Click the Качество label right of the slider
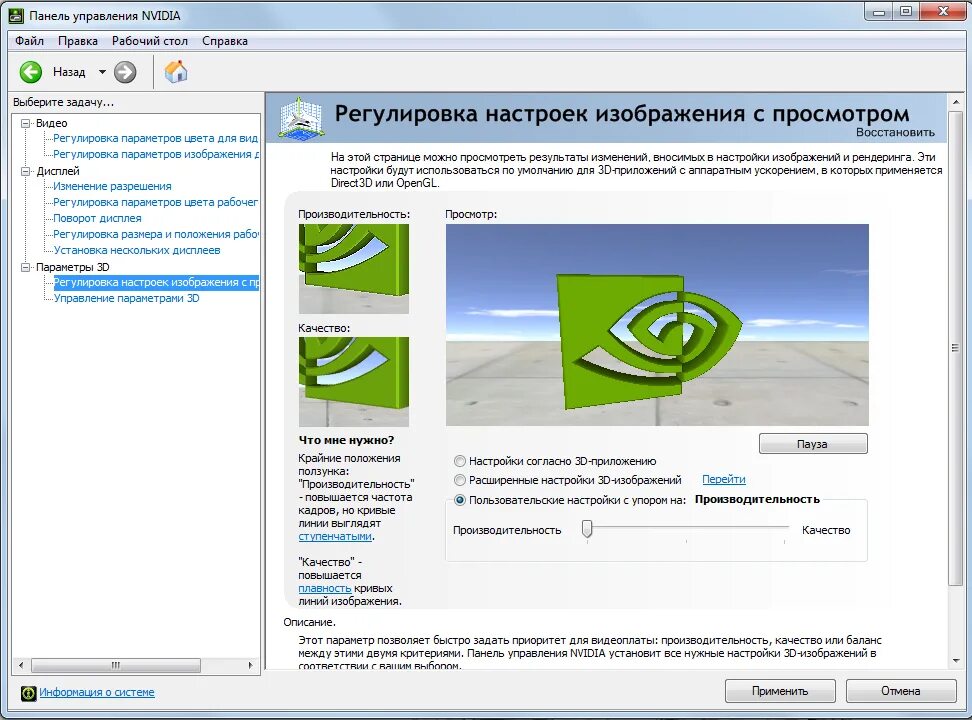This screenshot has height=720, width=972. coord(826,530)
